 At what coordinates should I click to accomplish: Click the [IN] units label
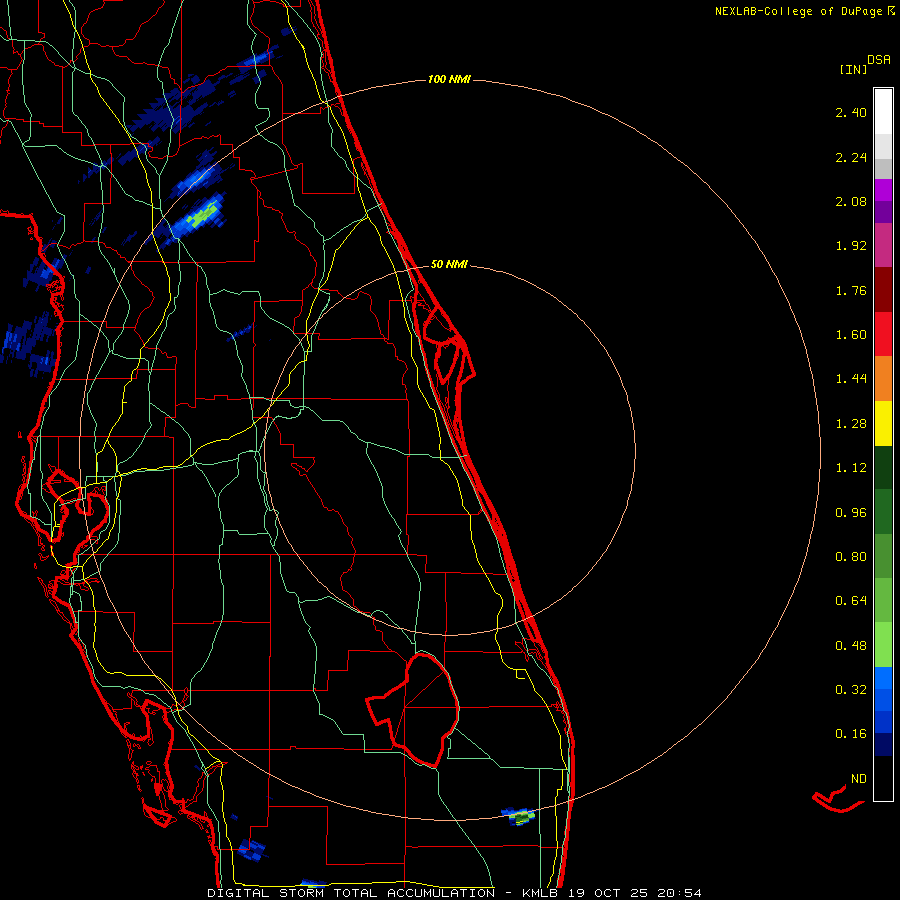[853, 69]
